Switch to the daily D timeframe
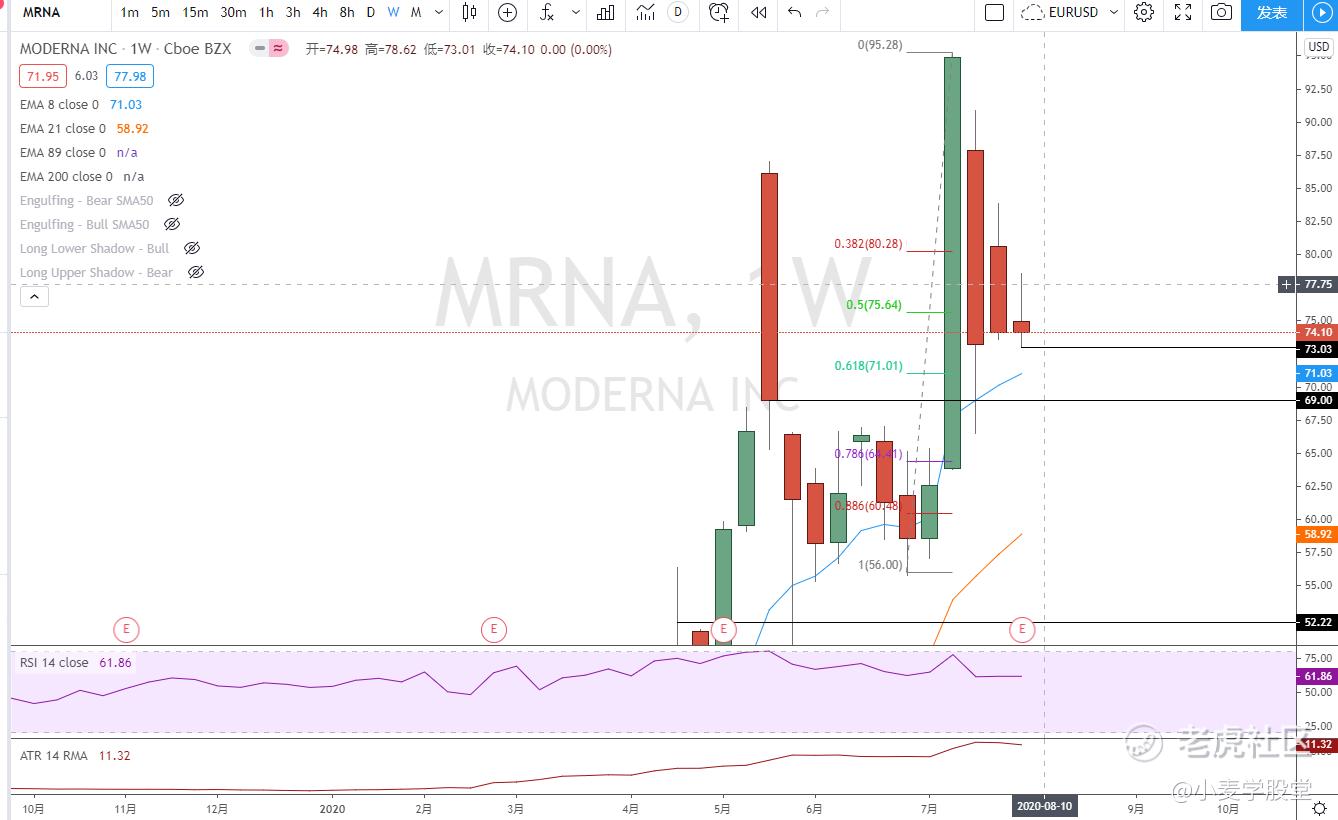The width and height of the screenshot is (1338, 820). 371,13
